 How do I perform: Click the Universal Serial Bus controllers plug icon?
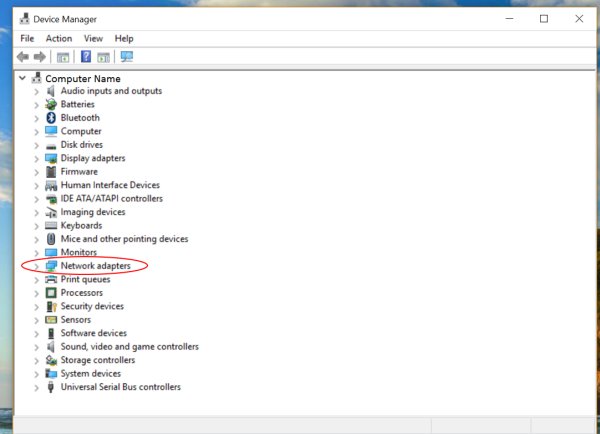[x=51, y=387]
